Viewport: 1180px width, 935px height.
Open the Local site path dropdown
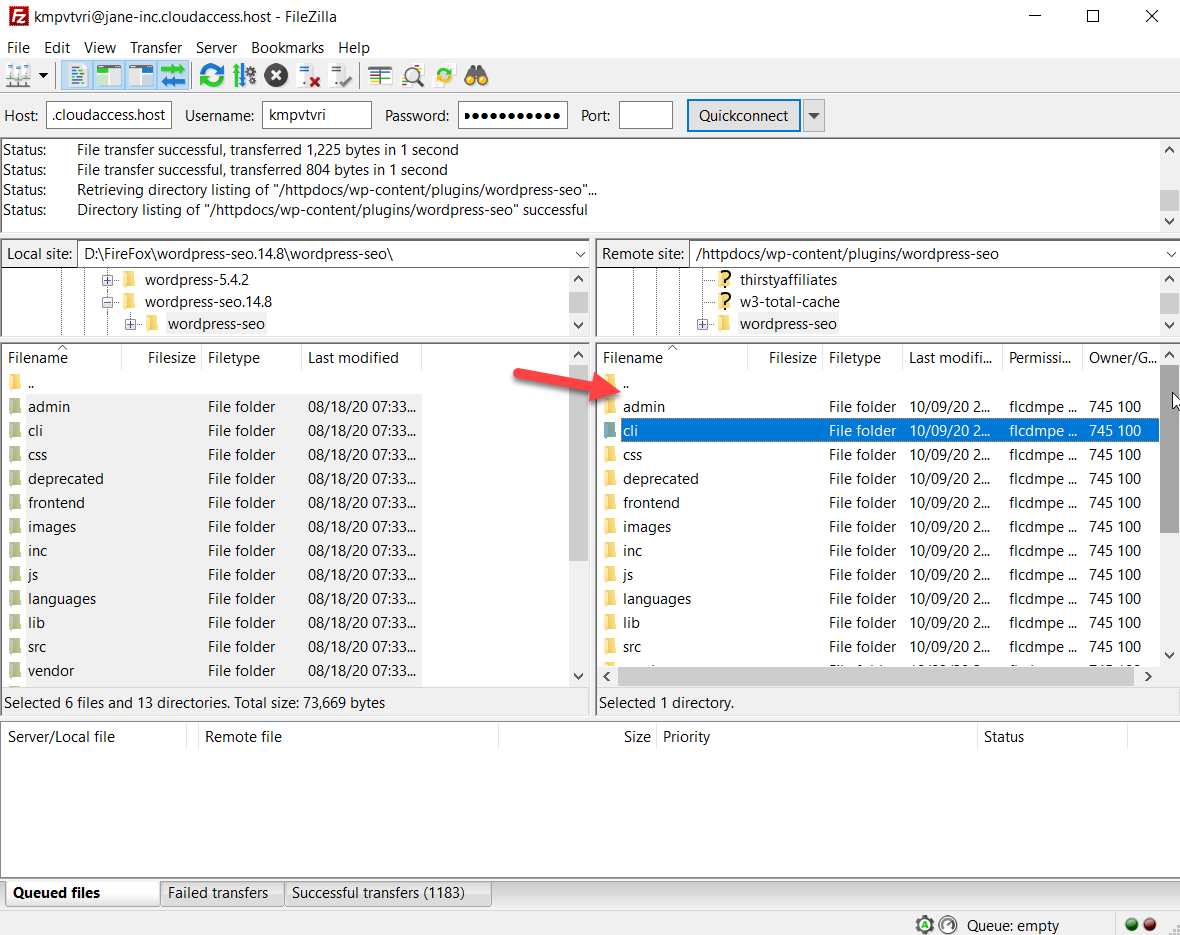579,254
